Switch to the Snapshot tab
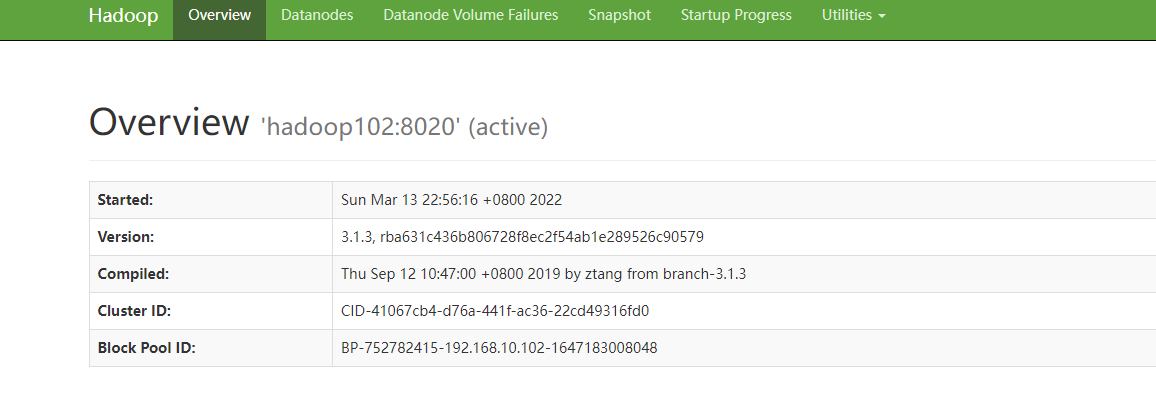 pyautogui.click(x=619, y=16)
